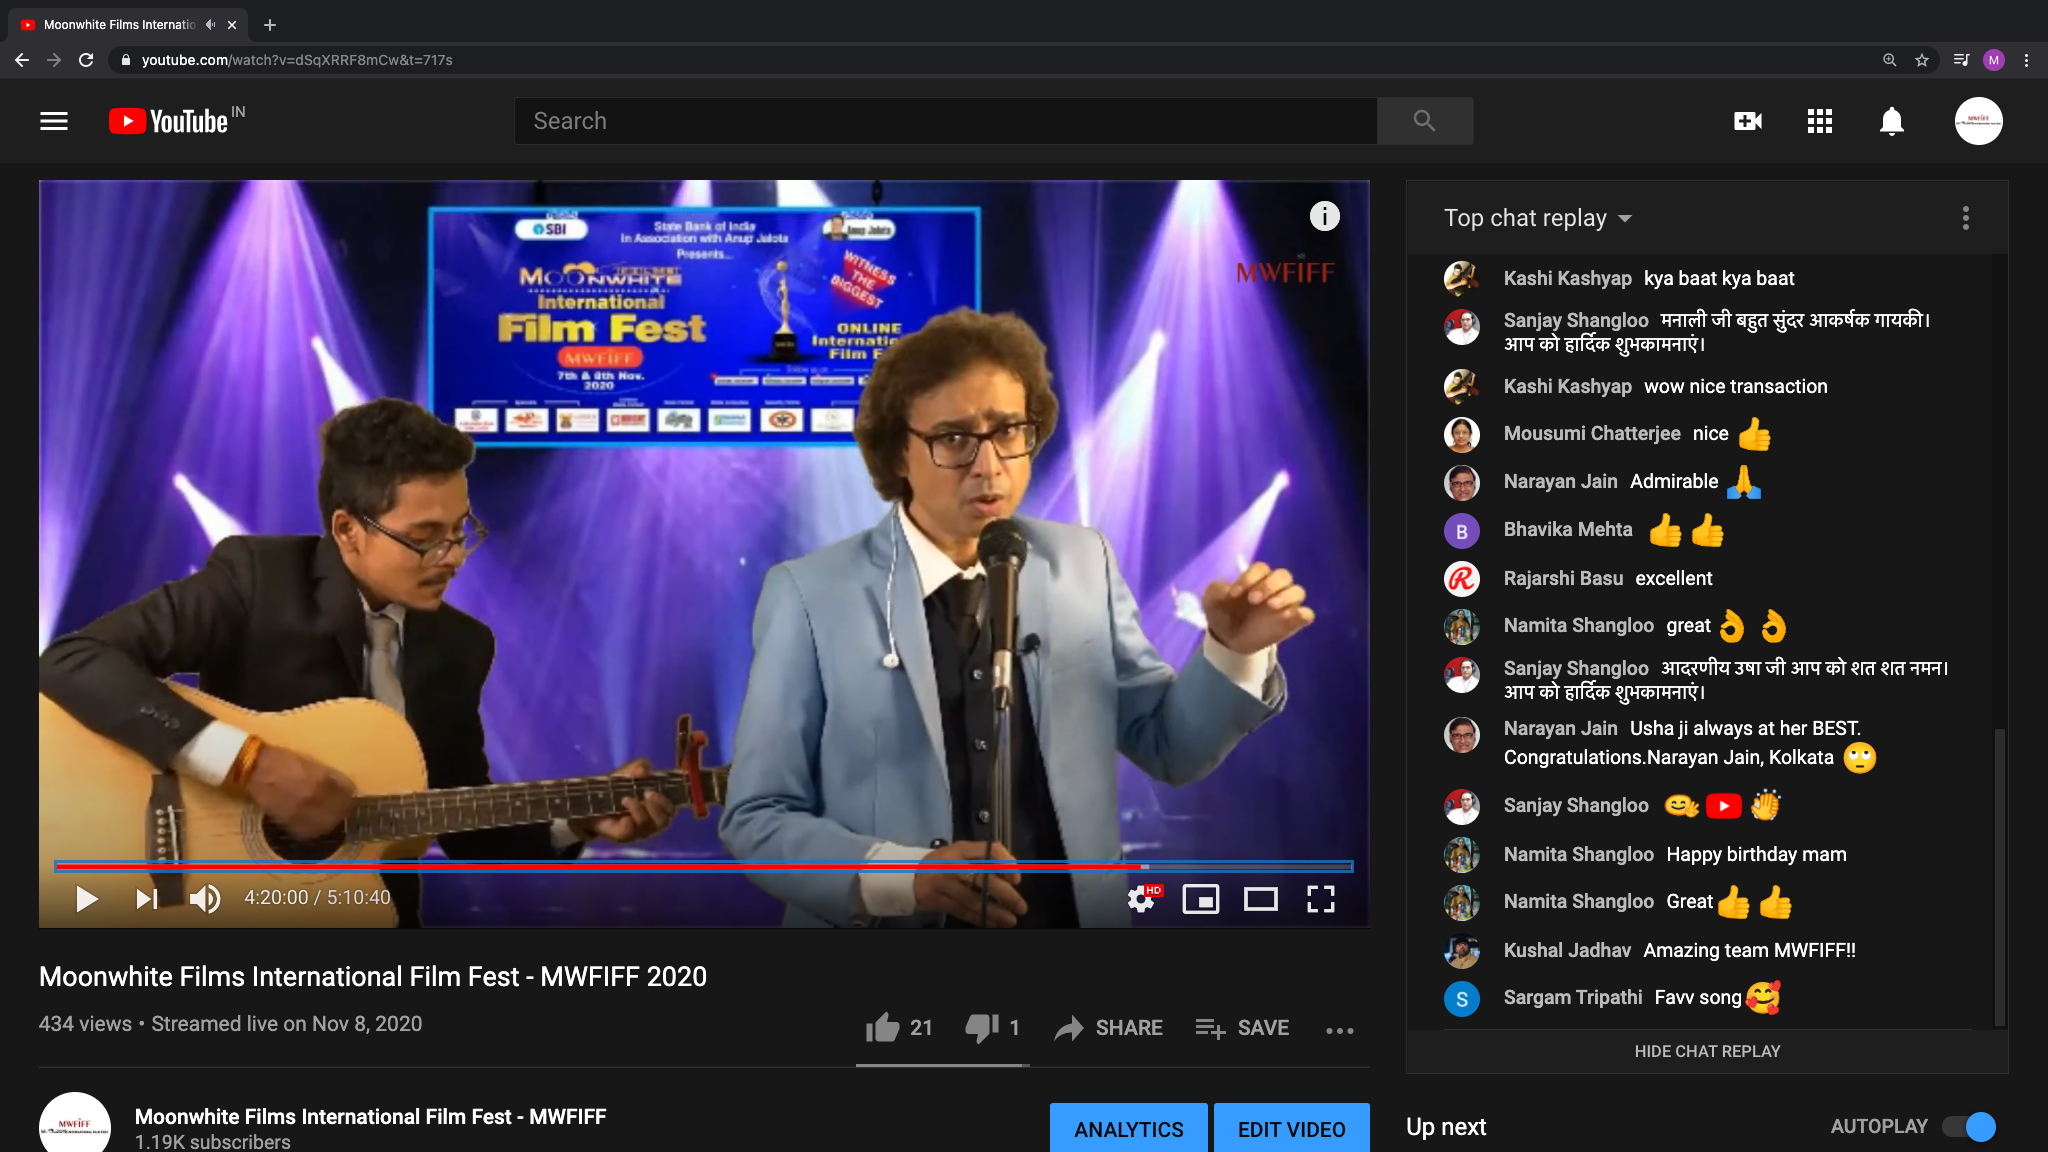
Task: Click the browser back arrow
Action: coord(22,60)
